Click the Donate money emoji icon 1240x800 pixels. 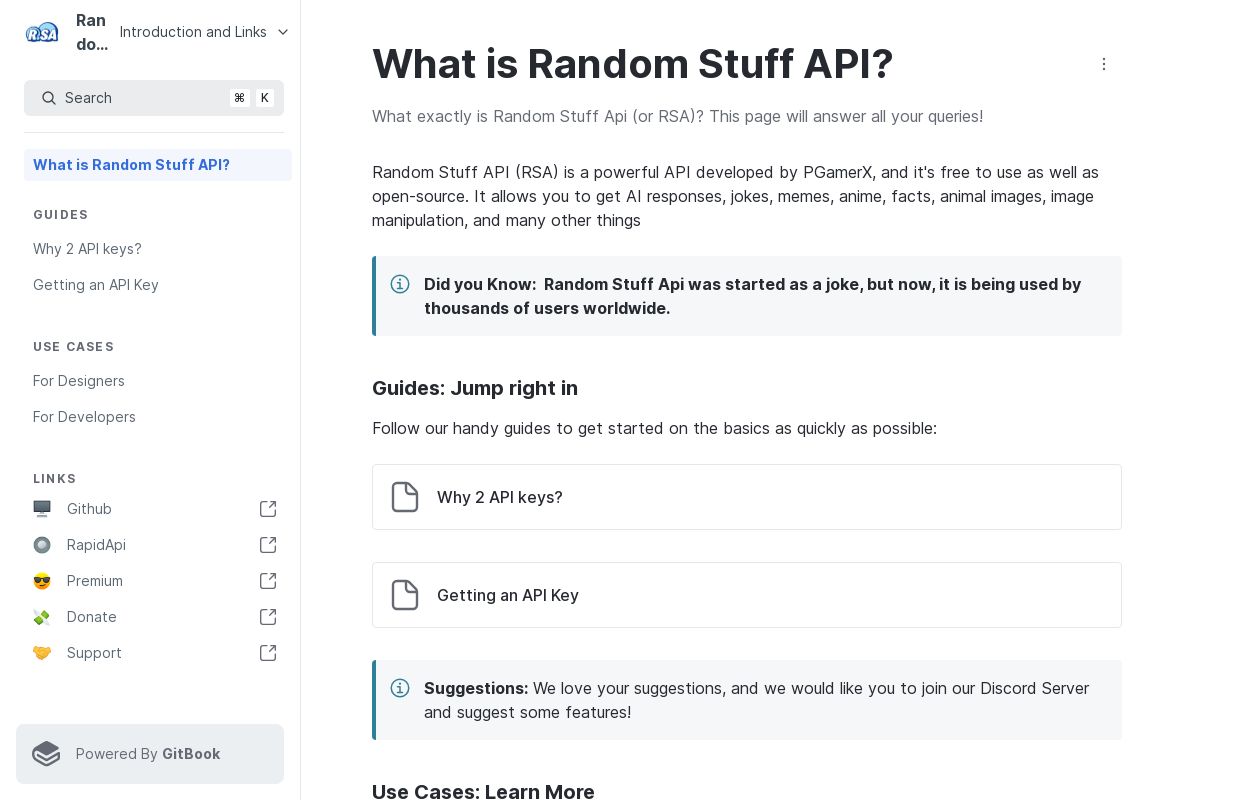coord(42,617)
